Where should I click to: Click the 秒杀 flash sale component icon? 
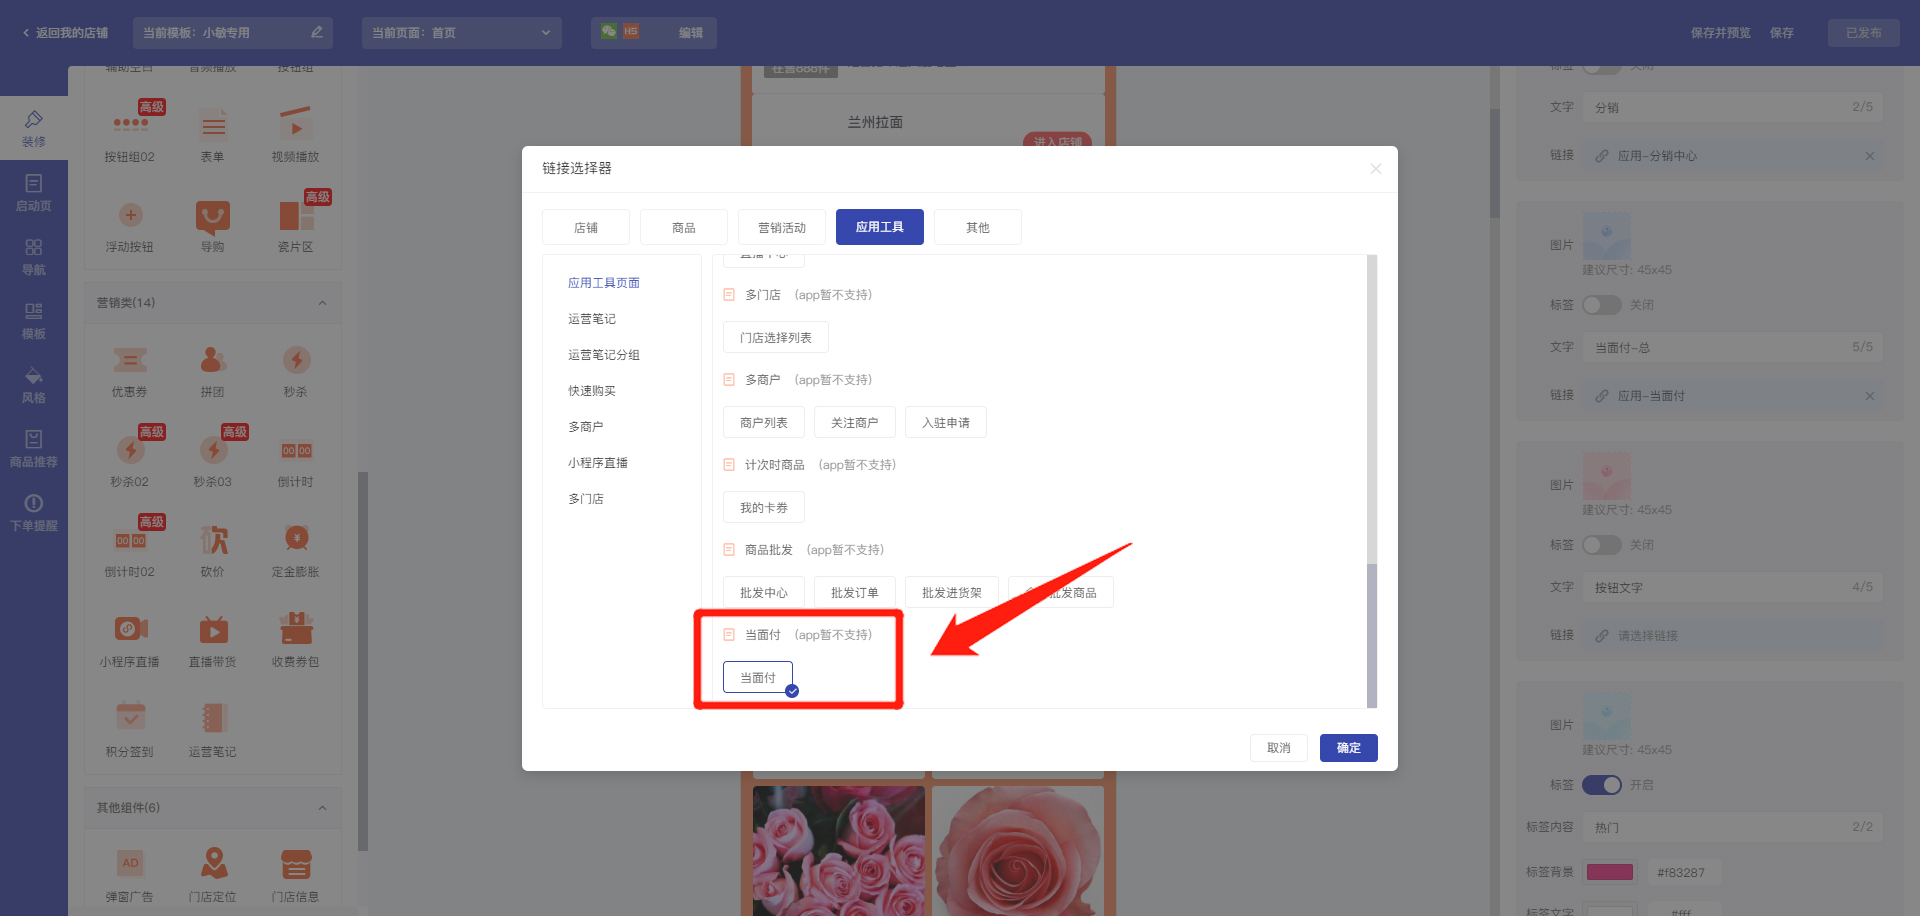295,361
